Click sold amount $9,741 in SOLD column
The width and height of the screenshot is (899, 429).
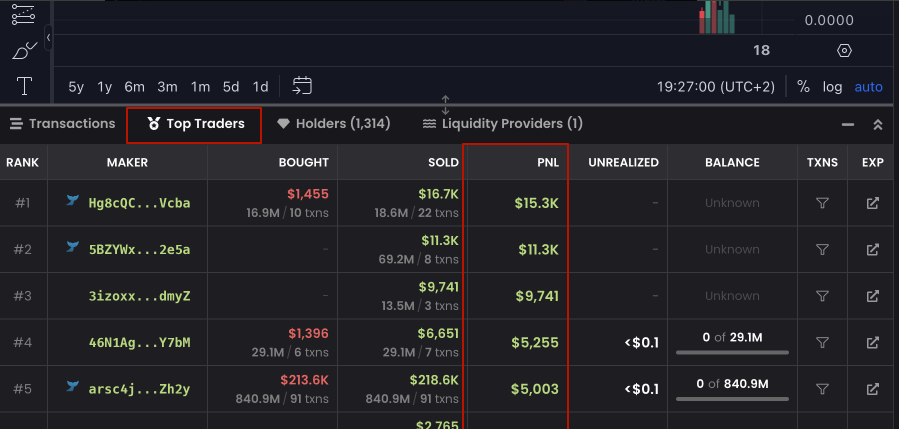point(439,287)
